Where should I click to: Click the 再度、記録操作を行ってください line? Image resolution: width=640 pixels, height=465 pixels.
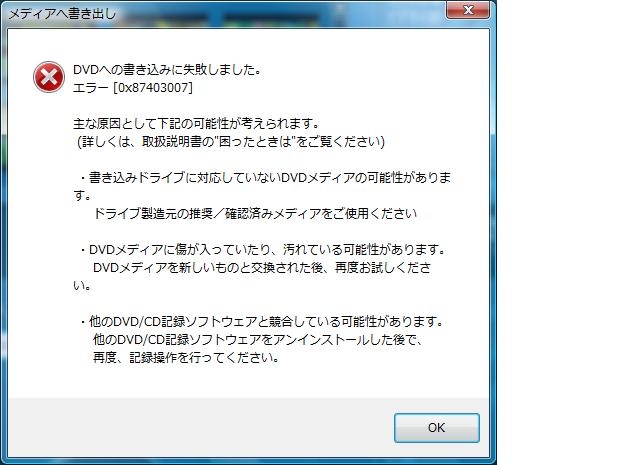tap(186, 358)
